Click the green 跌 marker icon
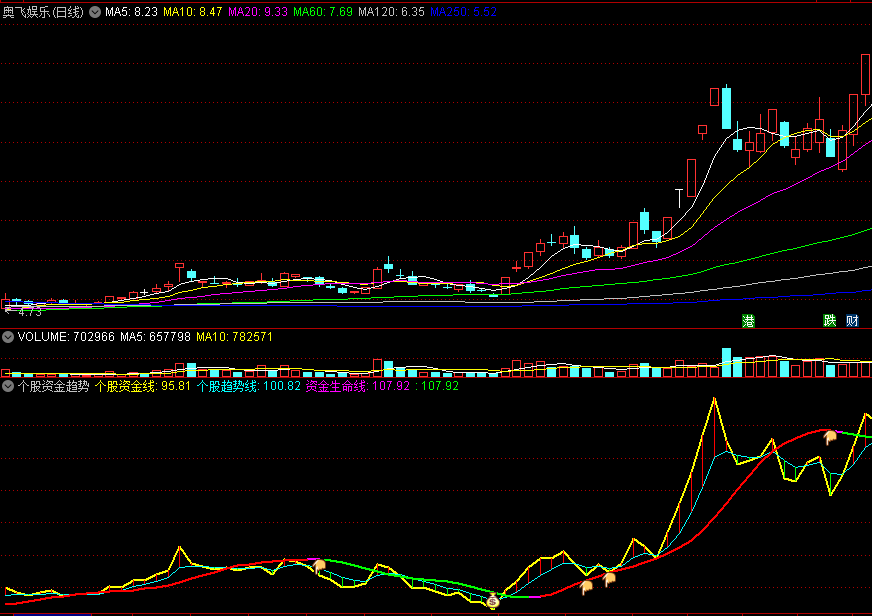 pyautogui.click(x=830, y=320)
